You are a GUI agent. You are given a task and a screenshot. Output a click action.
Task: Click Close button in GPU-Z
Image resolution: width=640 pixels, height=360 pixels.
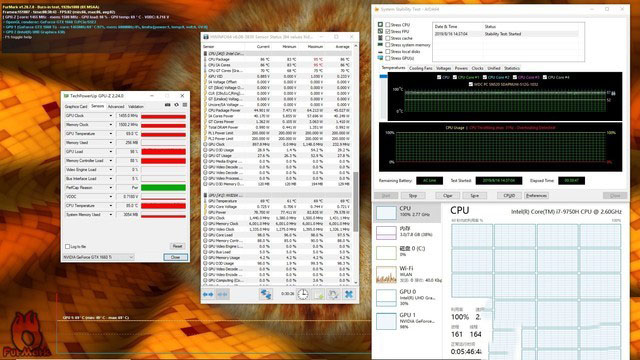coord(176,257)
